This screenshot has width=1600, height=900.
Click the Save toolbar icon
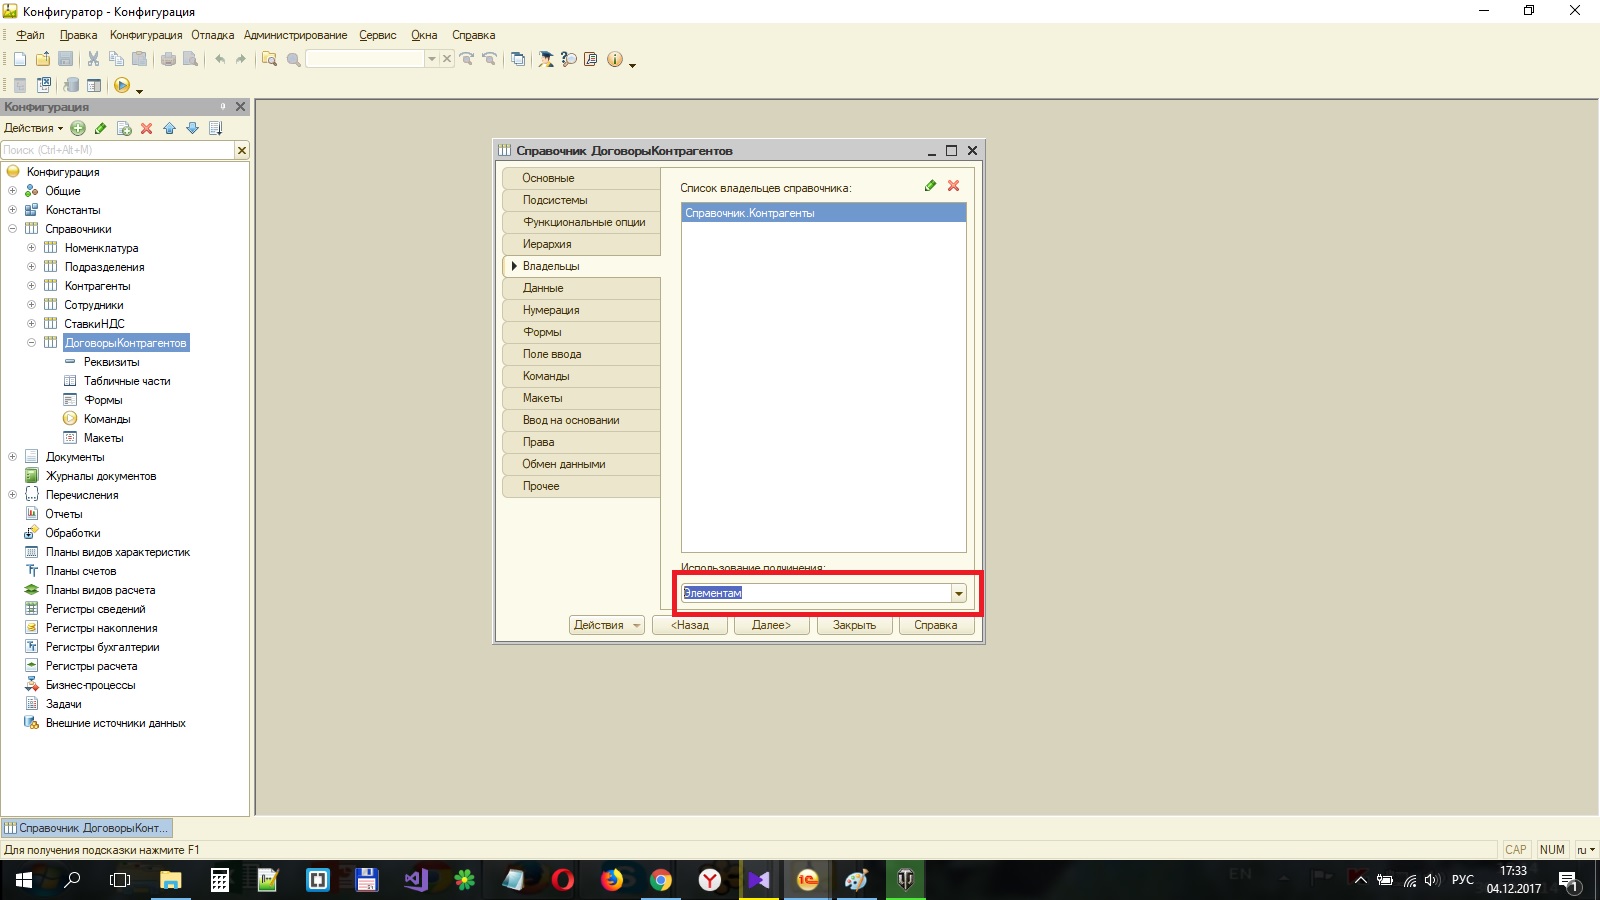click(x=66, y=59)
